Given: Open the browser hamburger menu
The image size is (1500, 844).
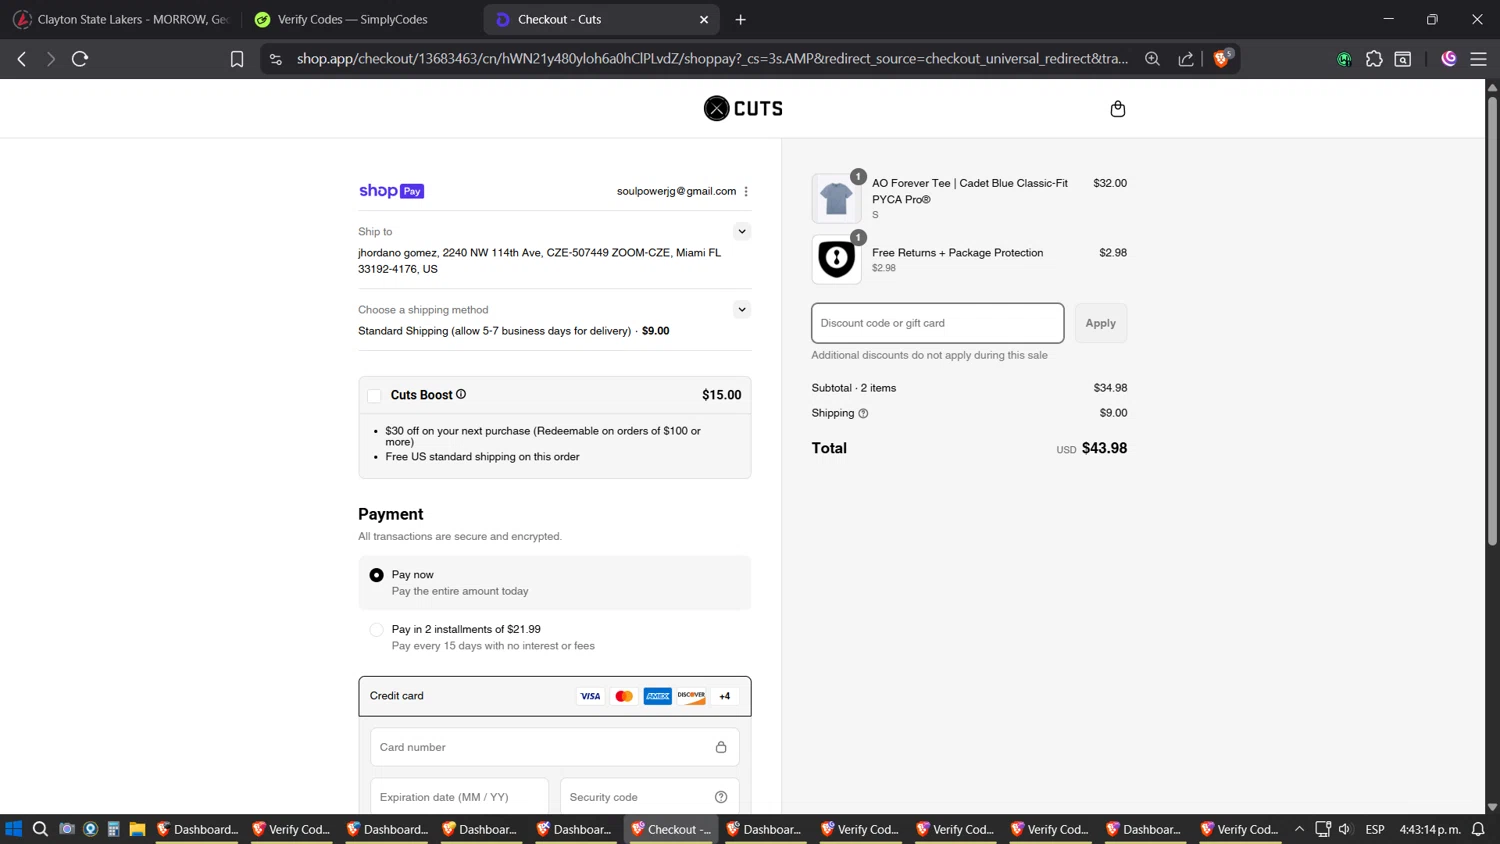Looking at the screenshot, I should click(x=1478, y=59).
